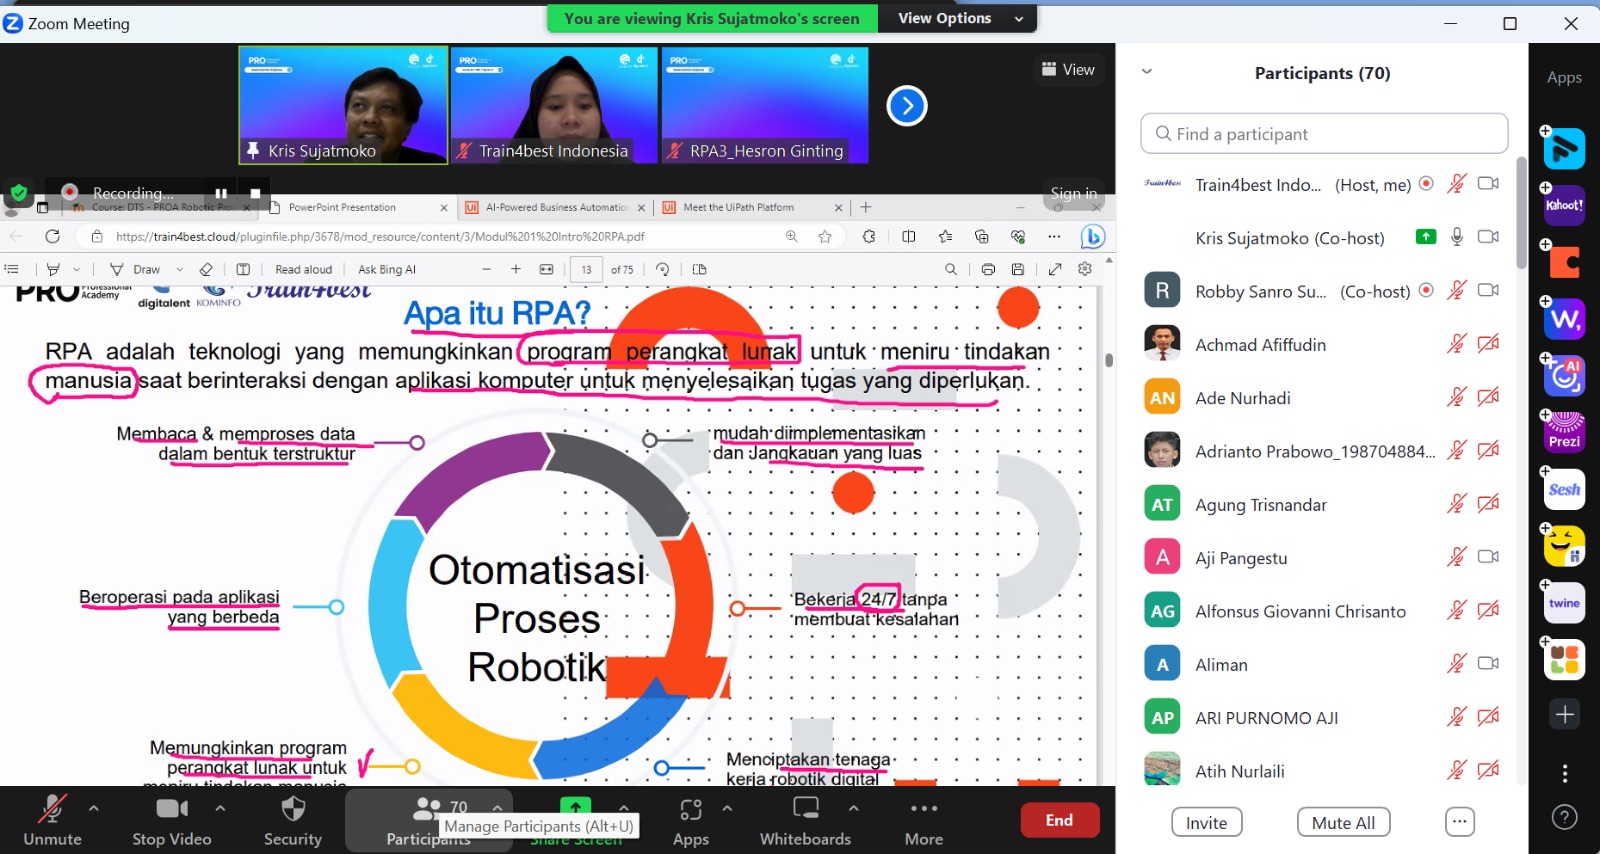Click the Invite button
Image resolution: width=1600 pixels, height=854 pixels.
[1207, 822]
